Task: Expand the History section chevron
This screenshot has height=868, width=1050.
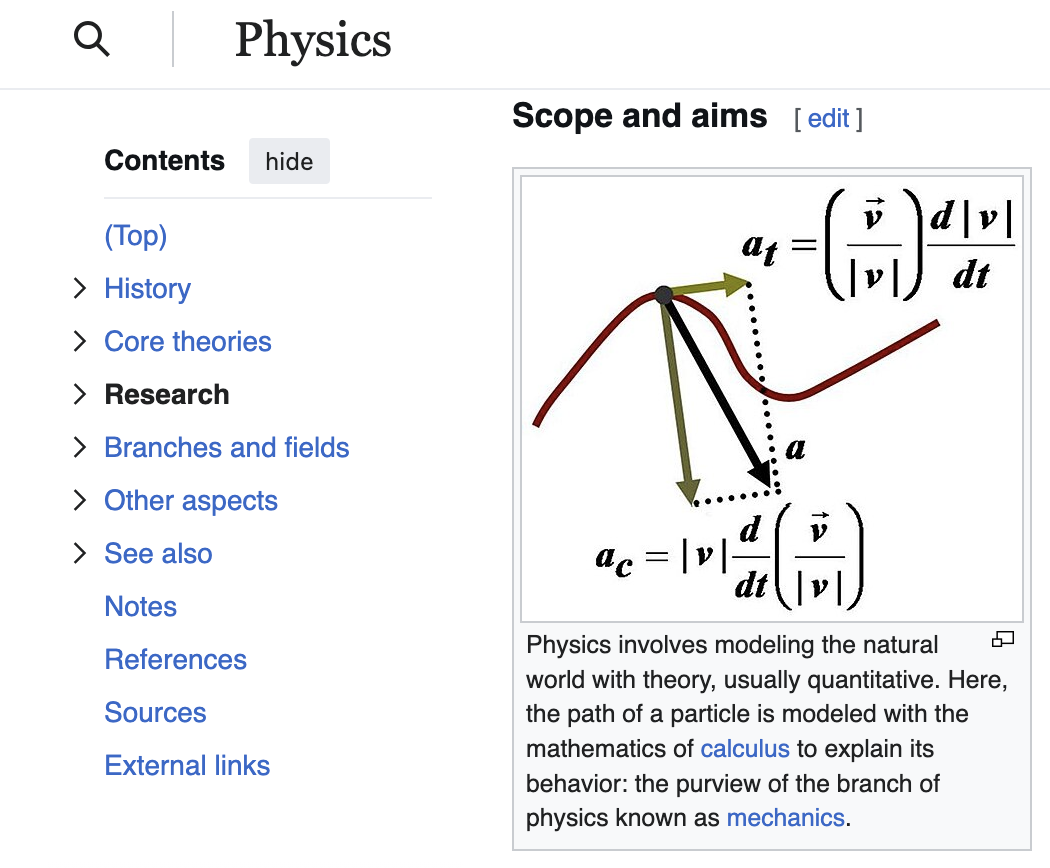Action: [x=80, y=288]
